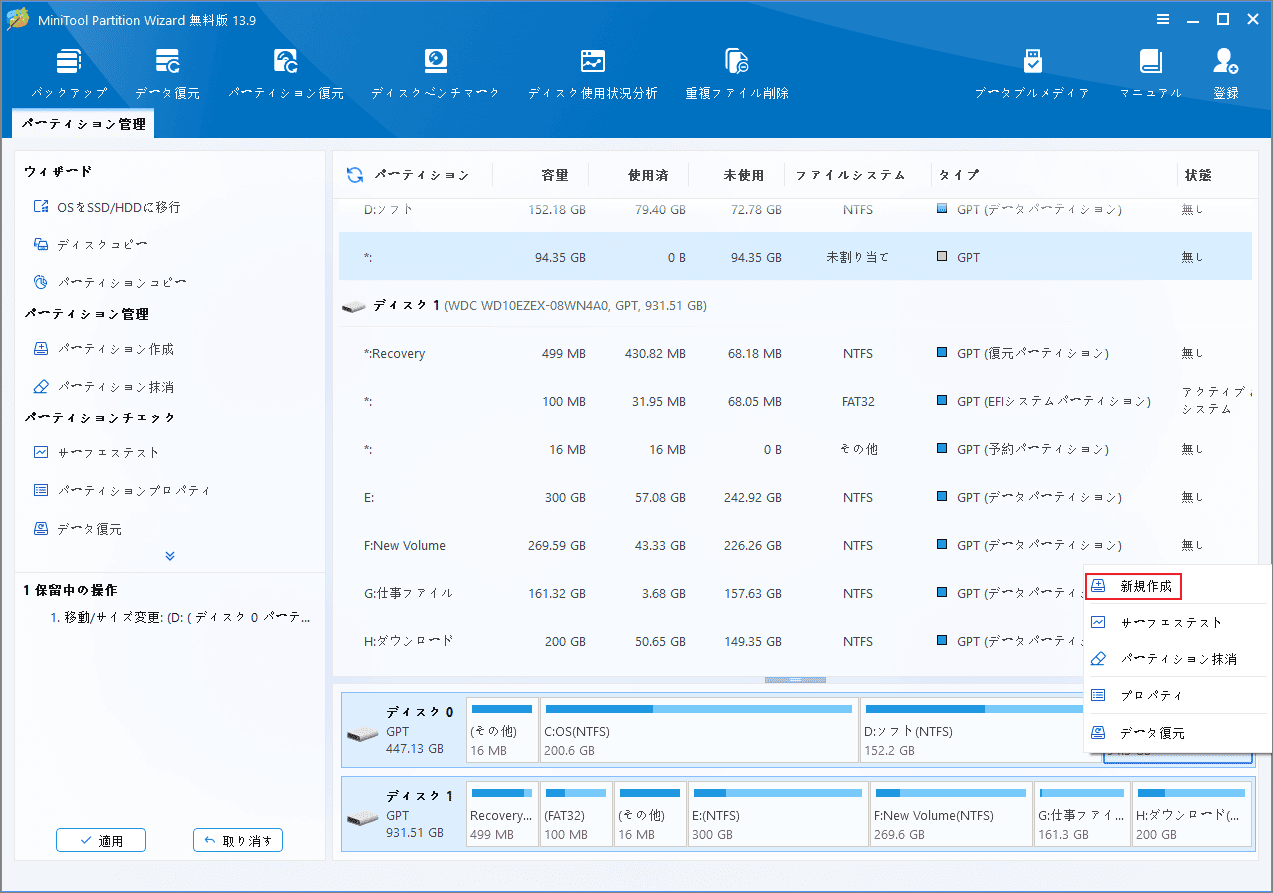This screenshot has width=1273, height=893.
Task: Select pending operation 移動/サイズ変更 entry
Action: [181, 617]
